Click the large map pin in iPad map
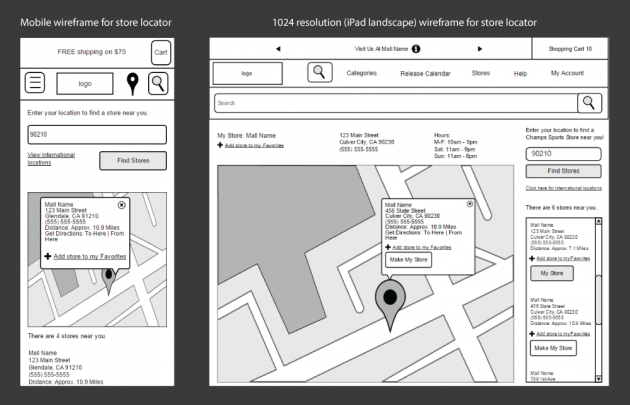 coord(390,304)
